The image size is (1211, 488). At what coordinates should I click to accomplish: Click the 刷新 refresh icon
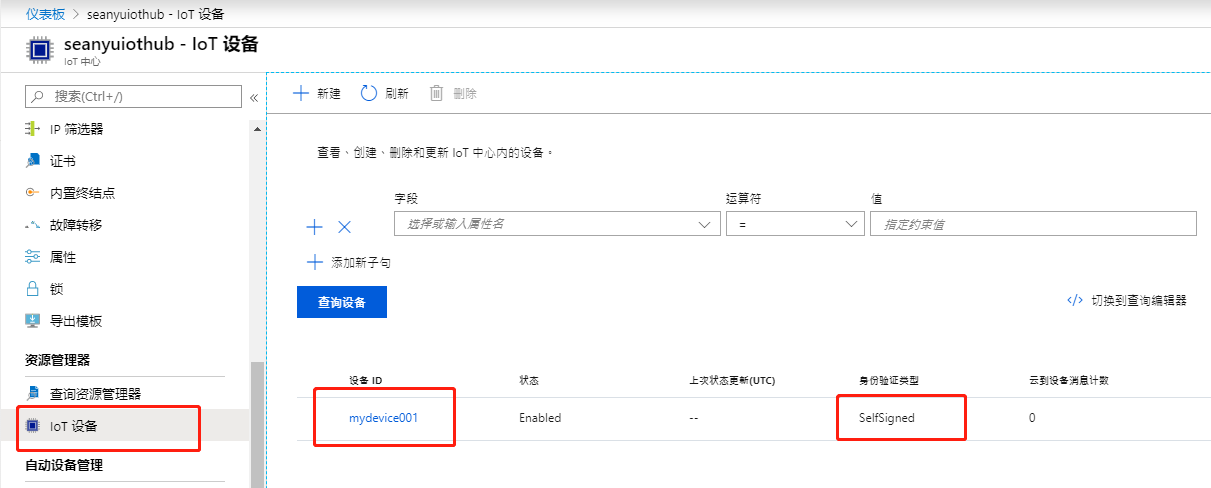pos(369,93)
